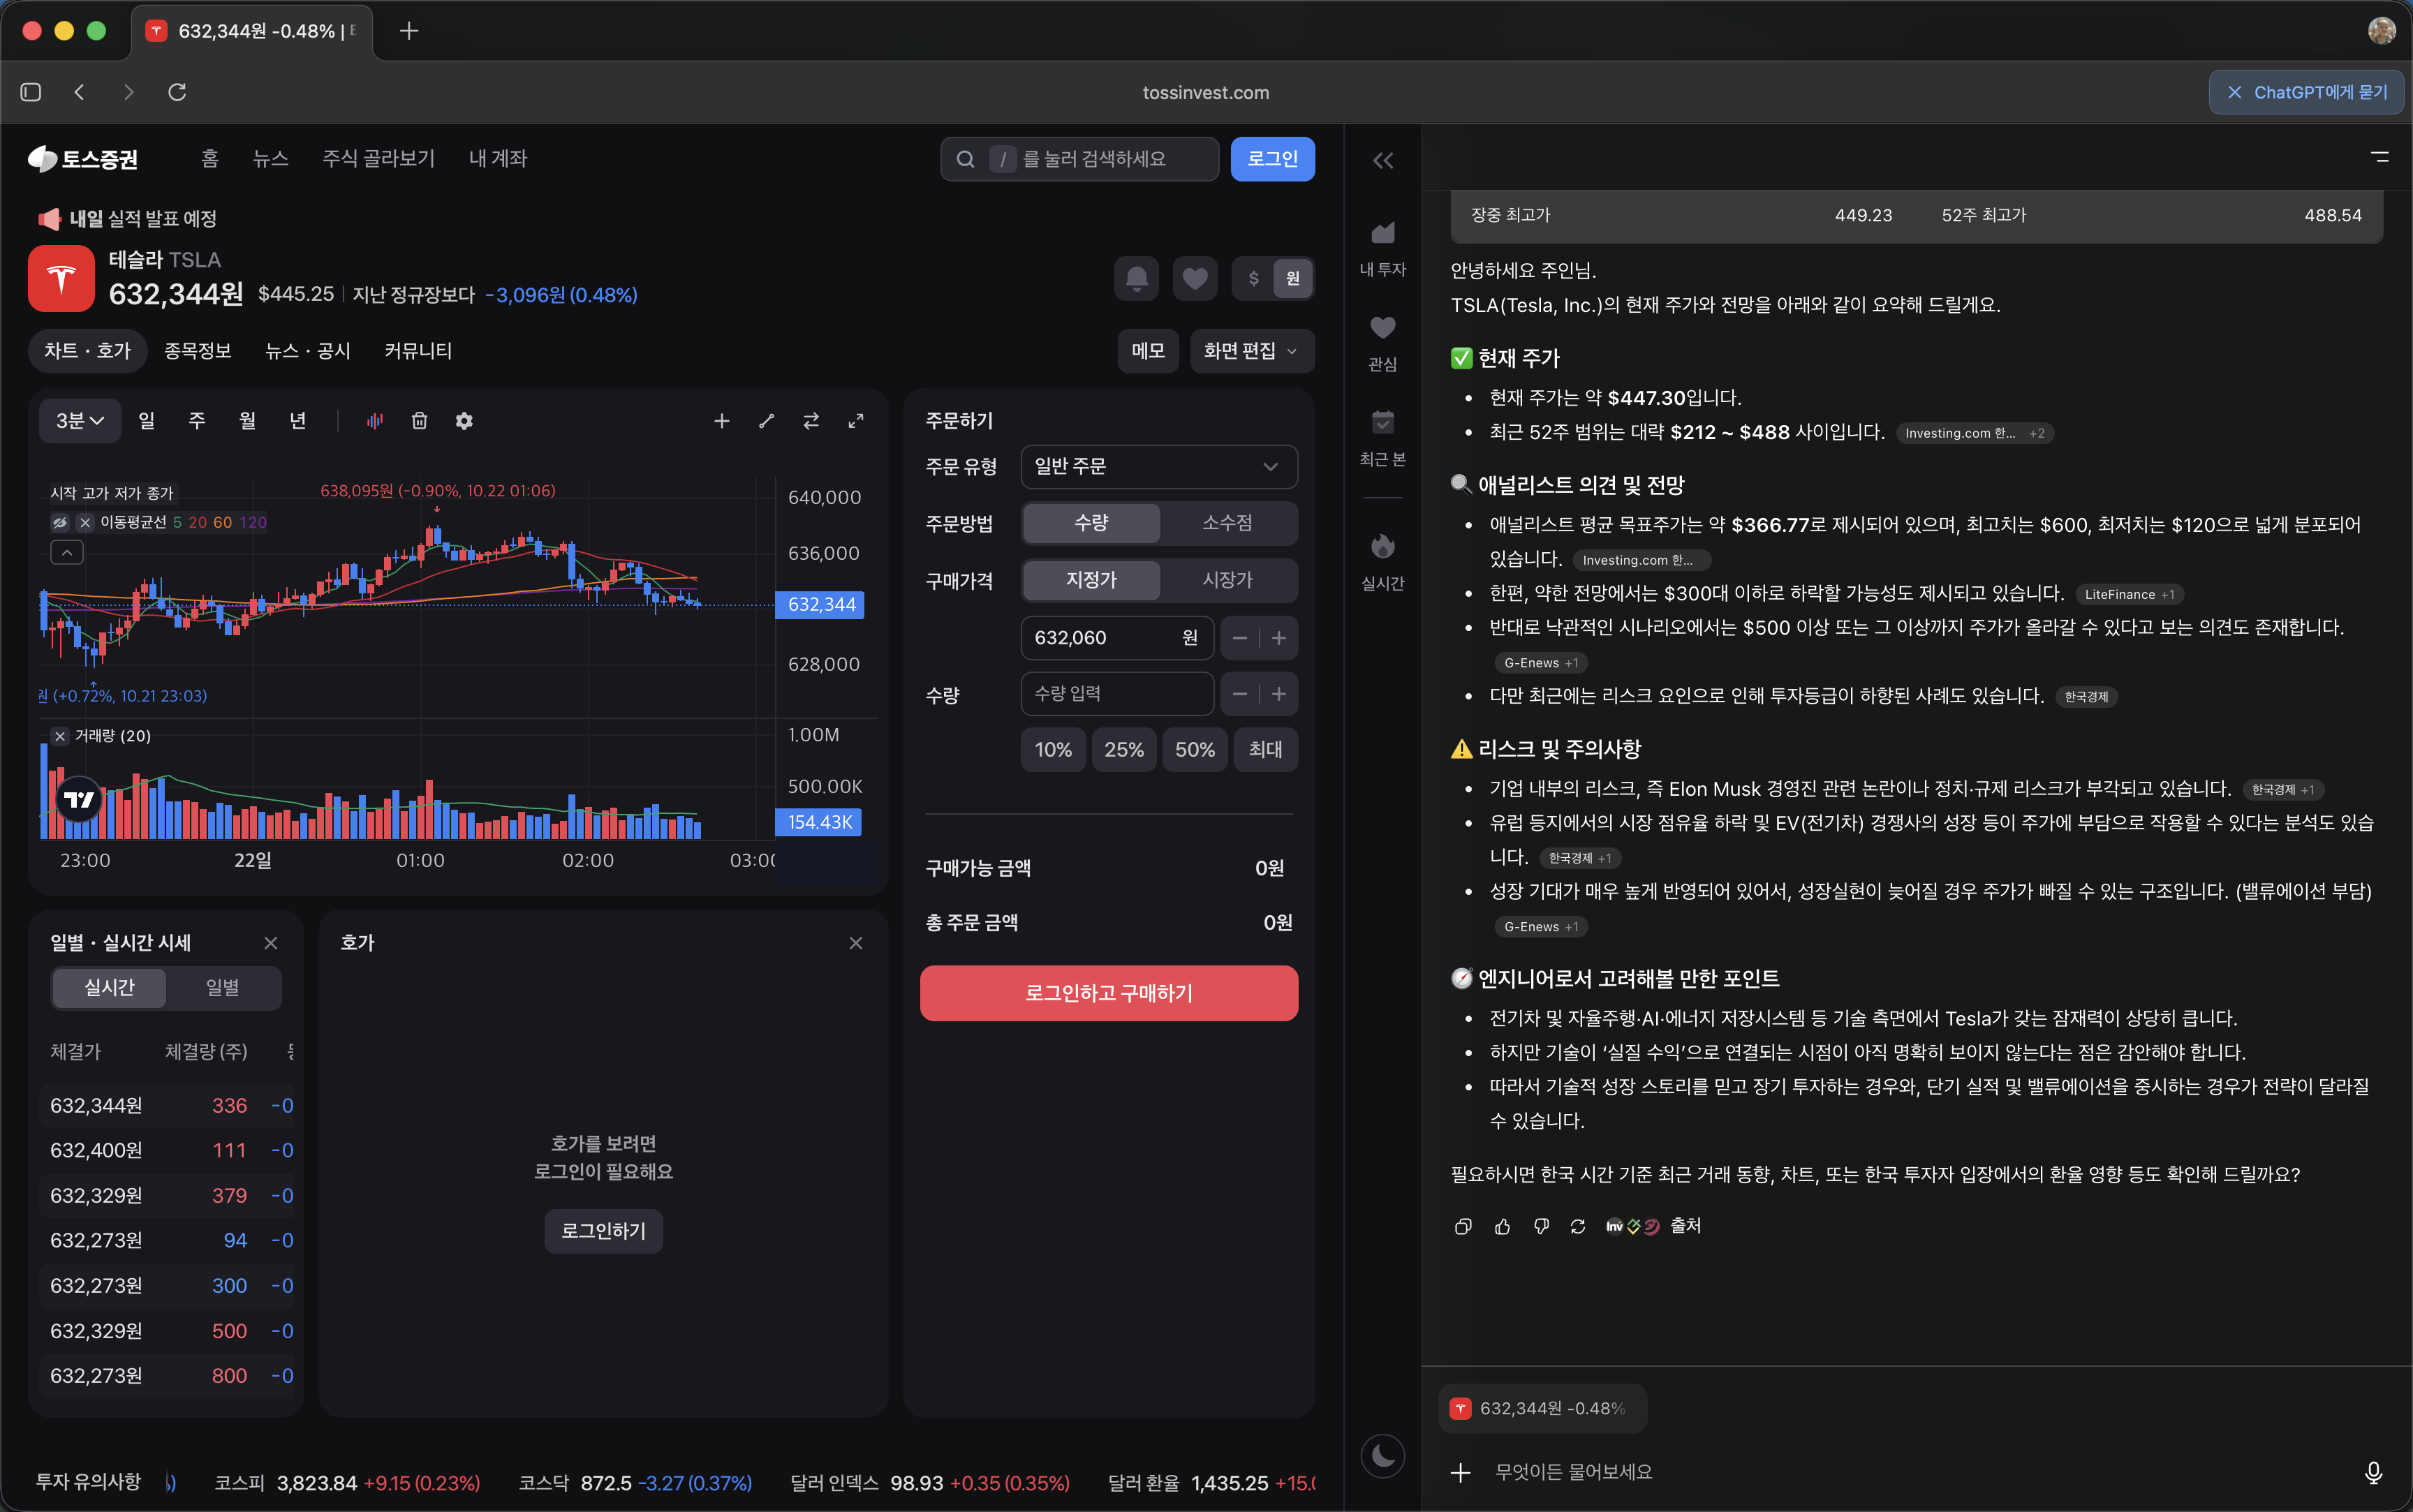Select the chart drawing pencil tool
The width and height of the screenshot is (2413, 1512).
(766, 421)
